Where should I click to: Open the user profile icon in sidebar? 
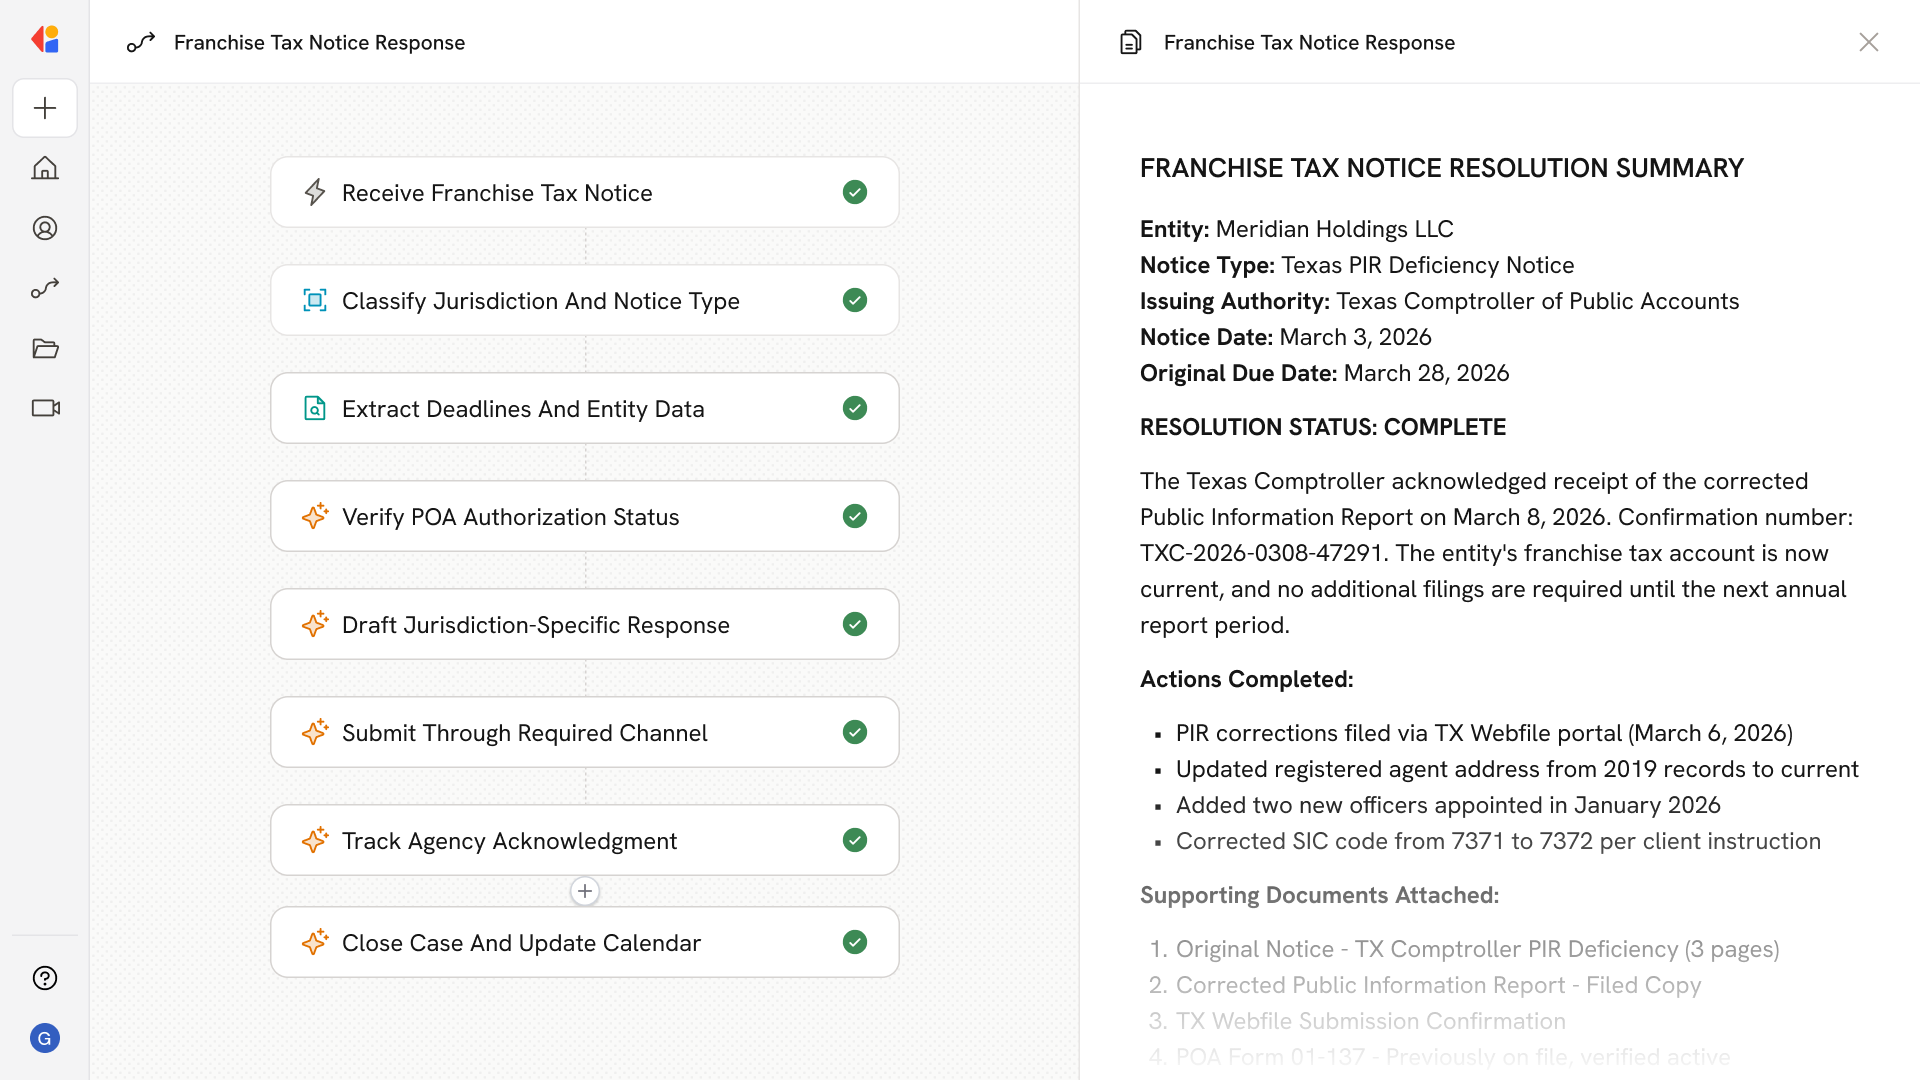pyautogui.click(x=45, y=228)
